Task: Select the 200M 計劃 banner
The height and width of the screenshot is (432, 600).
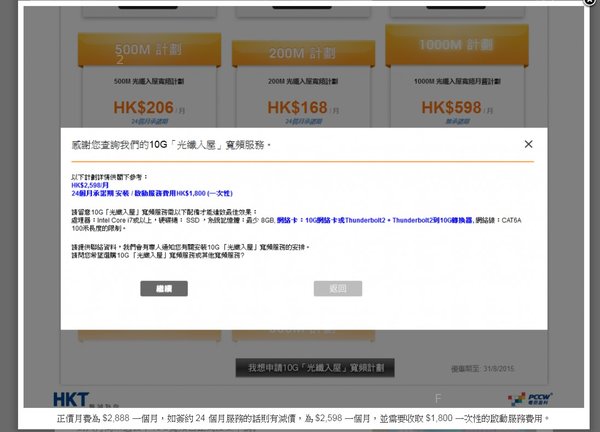Action: click(303, 54)
